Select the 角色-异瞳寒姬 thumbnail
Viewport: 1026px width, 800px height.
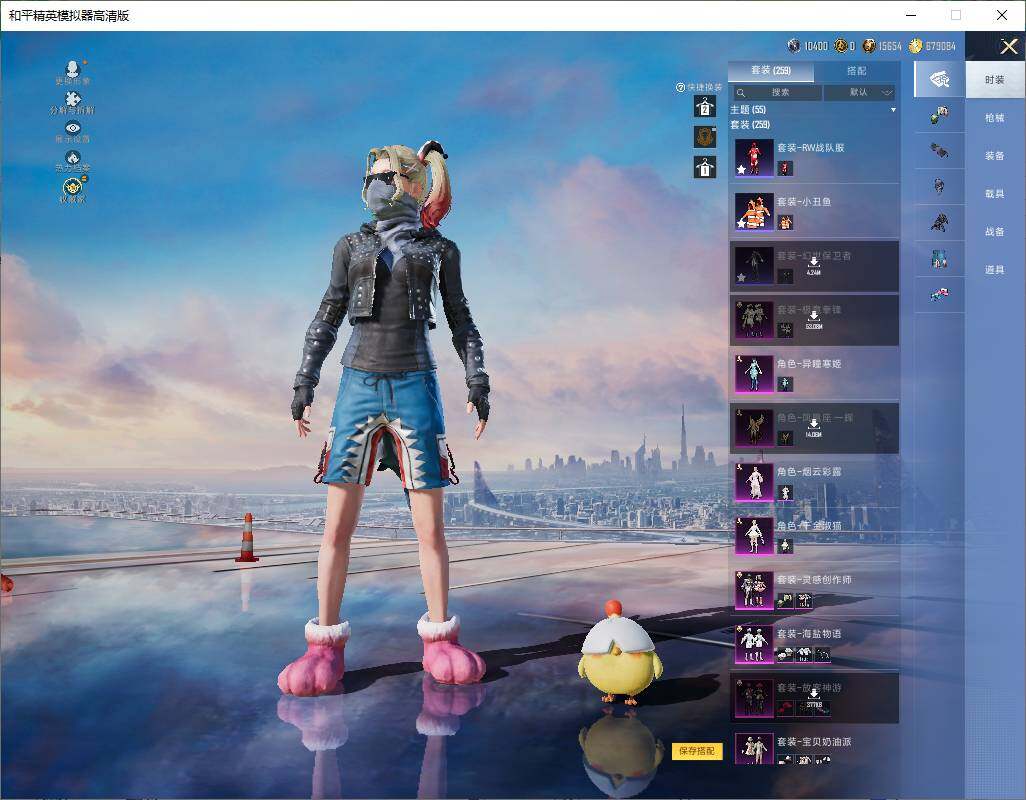coord(754,374)
